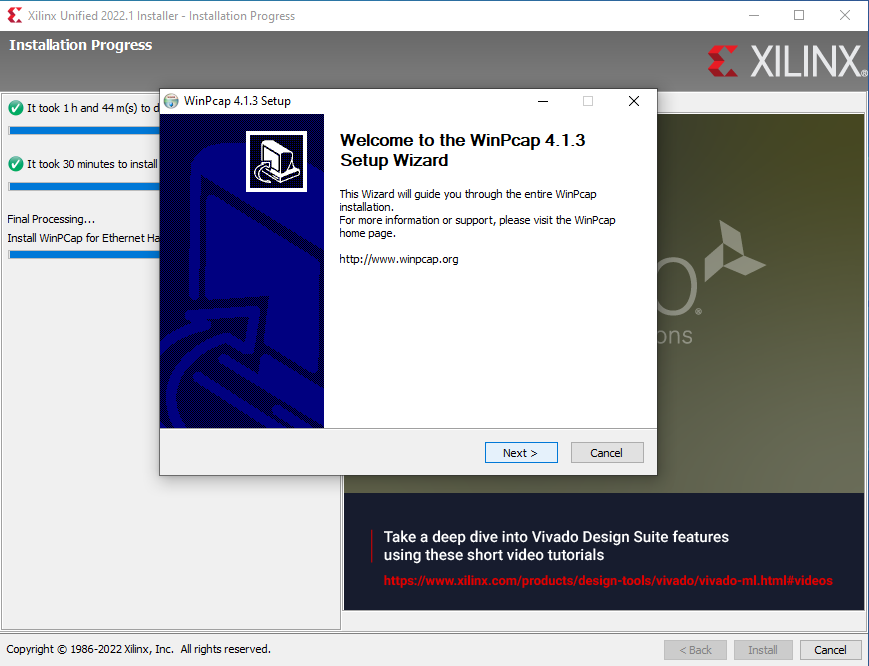Open the Vivado video tutorials link
Screen dimensions: 869x666
click(x=608, y=581)
